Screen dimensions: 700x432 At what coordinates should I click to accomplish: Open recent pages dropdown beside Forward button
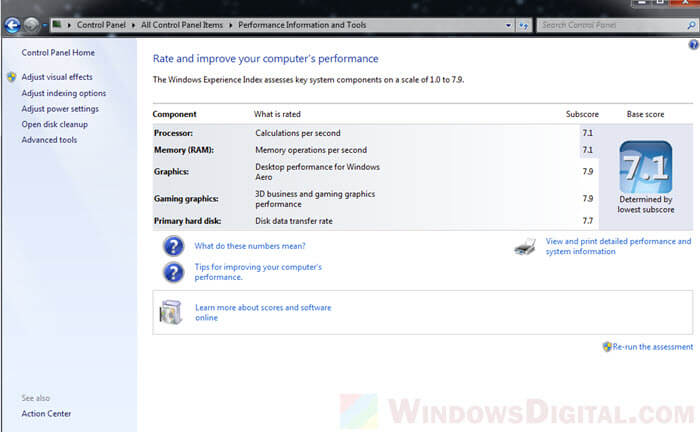pyautogui.click(x=45, y=25)
